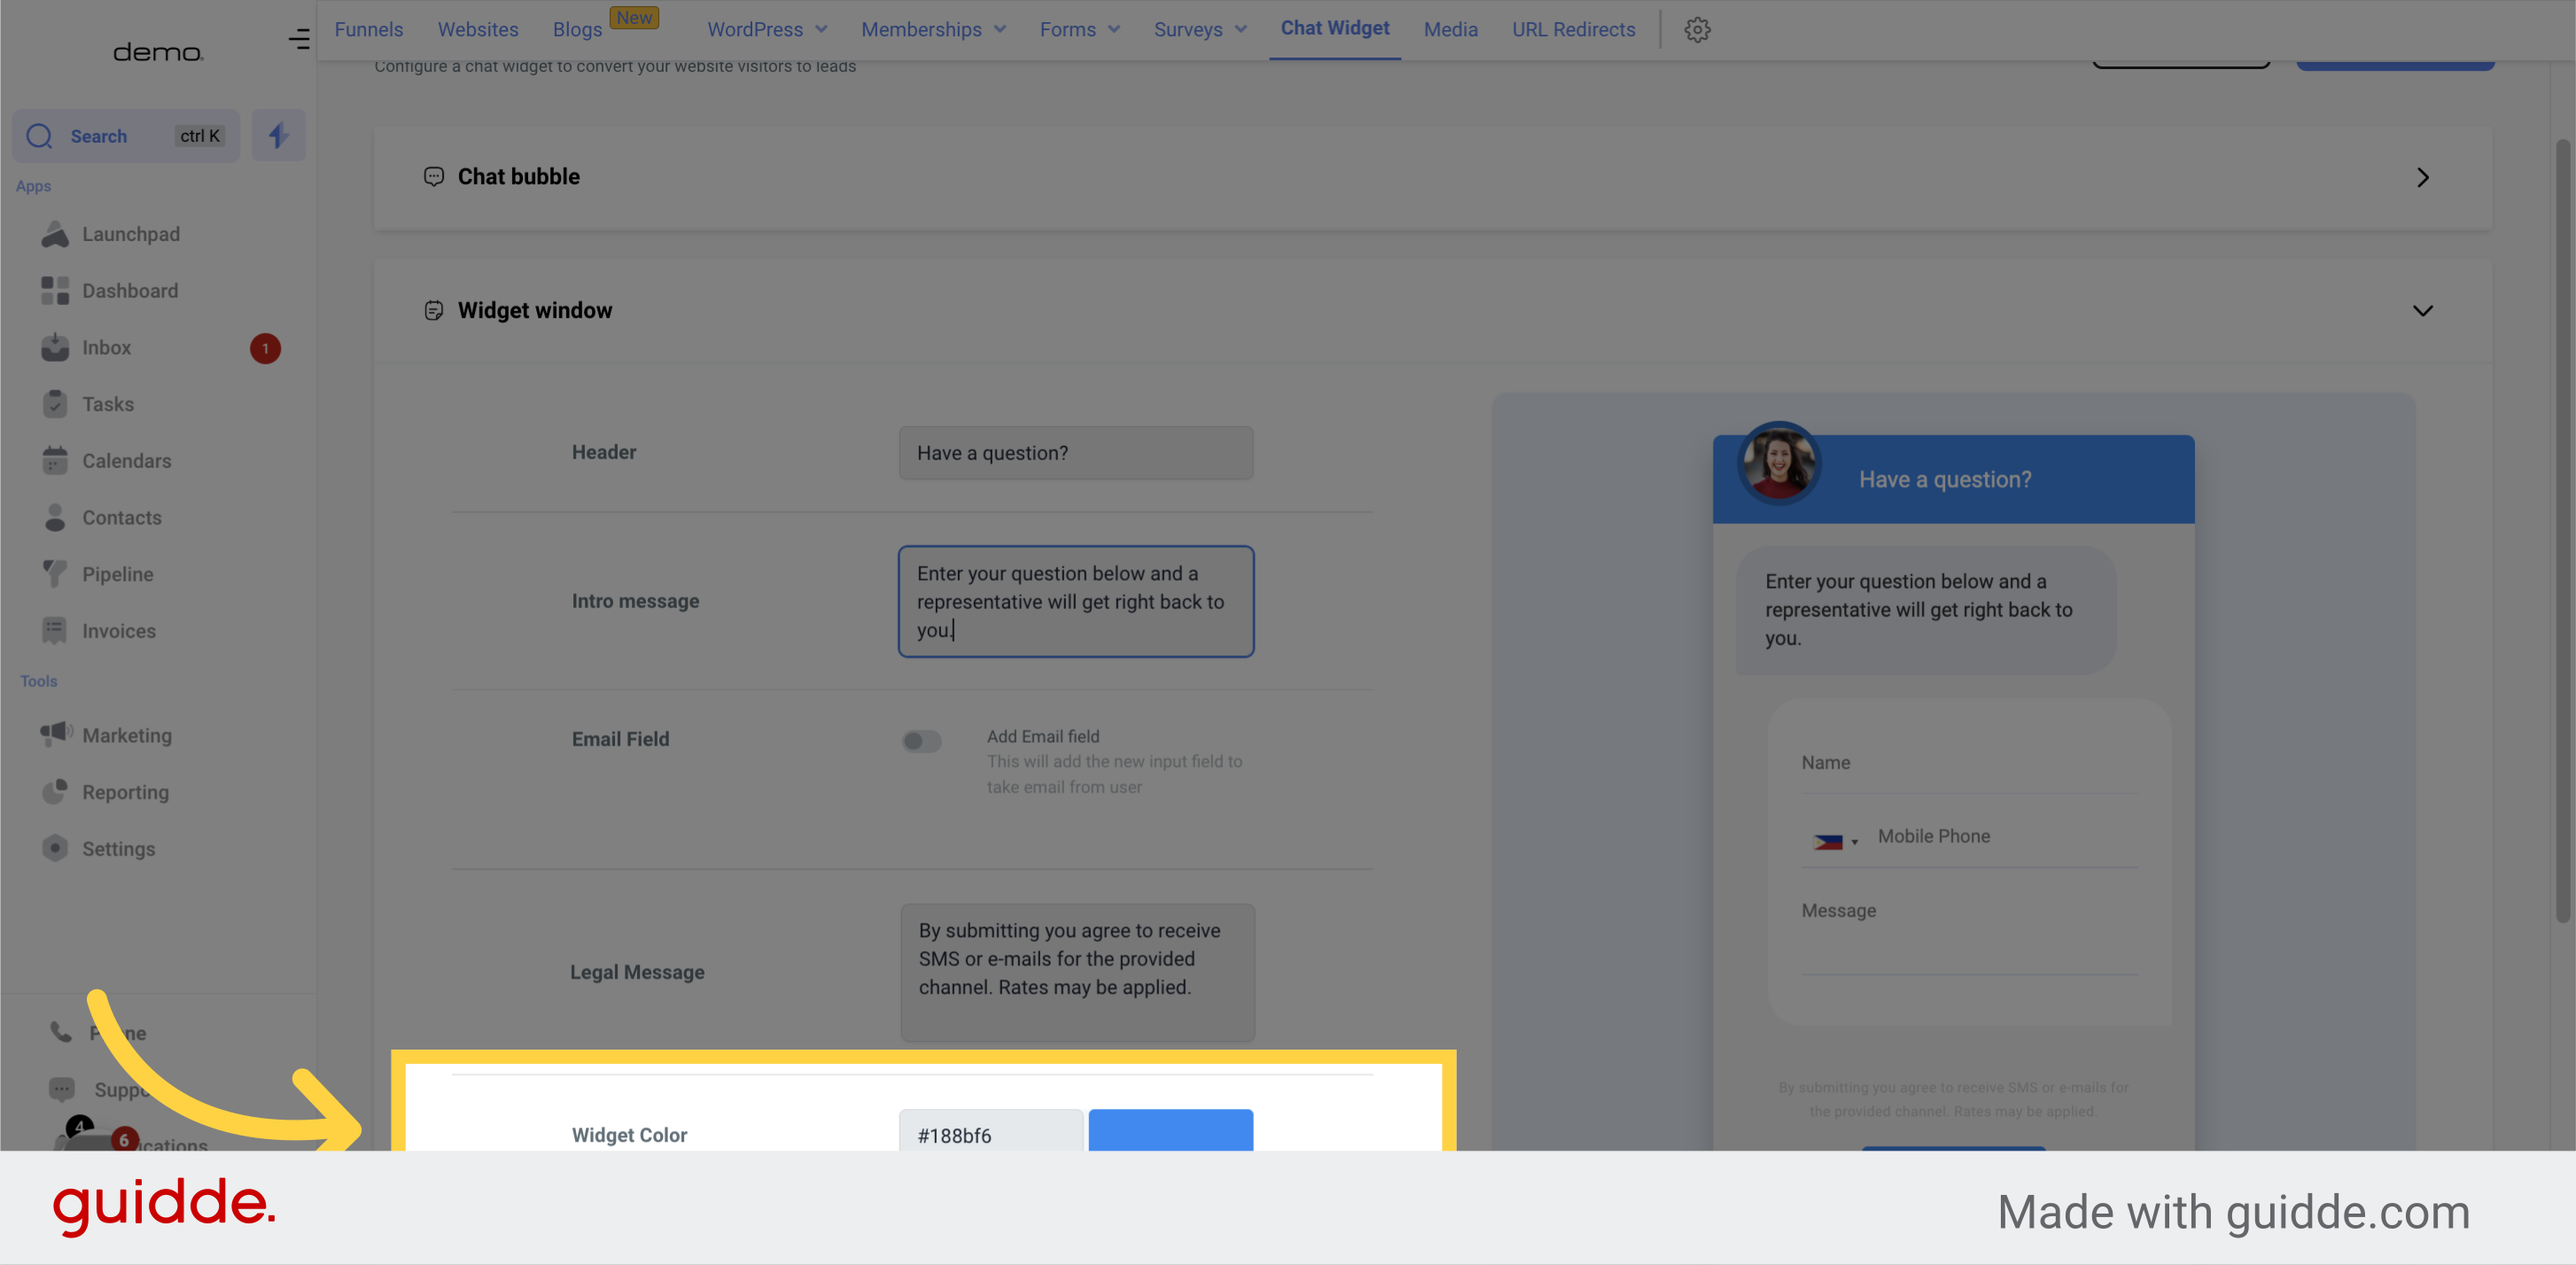Click the Name field in widget preview
The image size is (2576, 1265).
tap(1969, 764)
